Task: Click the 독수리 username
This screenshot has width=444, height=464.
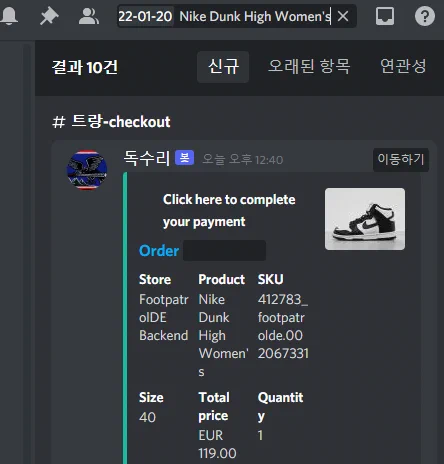Action: (147, 158)
